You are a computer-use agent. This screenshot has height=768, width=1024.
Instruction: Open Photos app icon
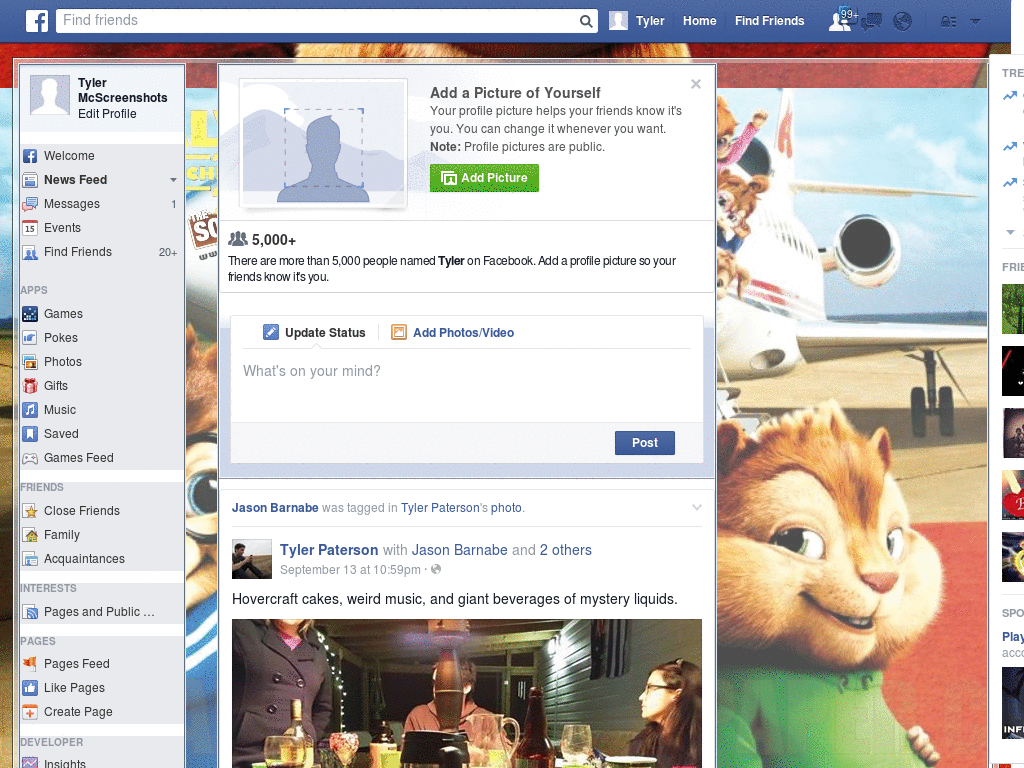(30, 362)
